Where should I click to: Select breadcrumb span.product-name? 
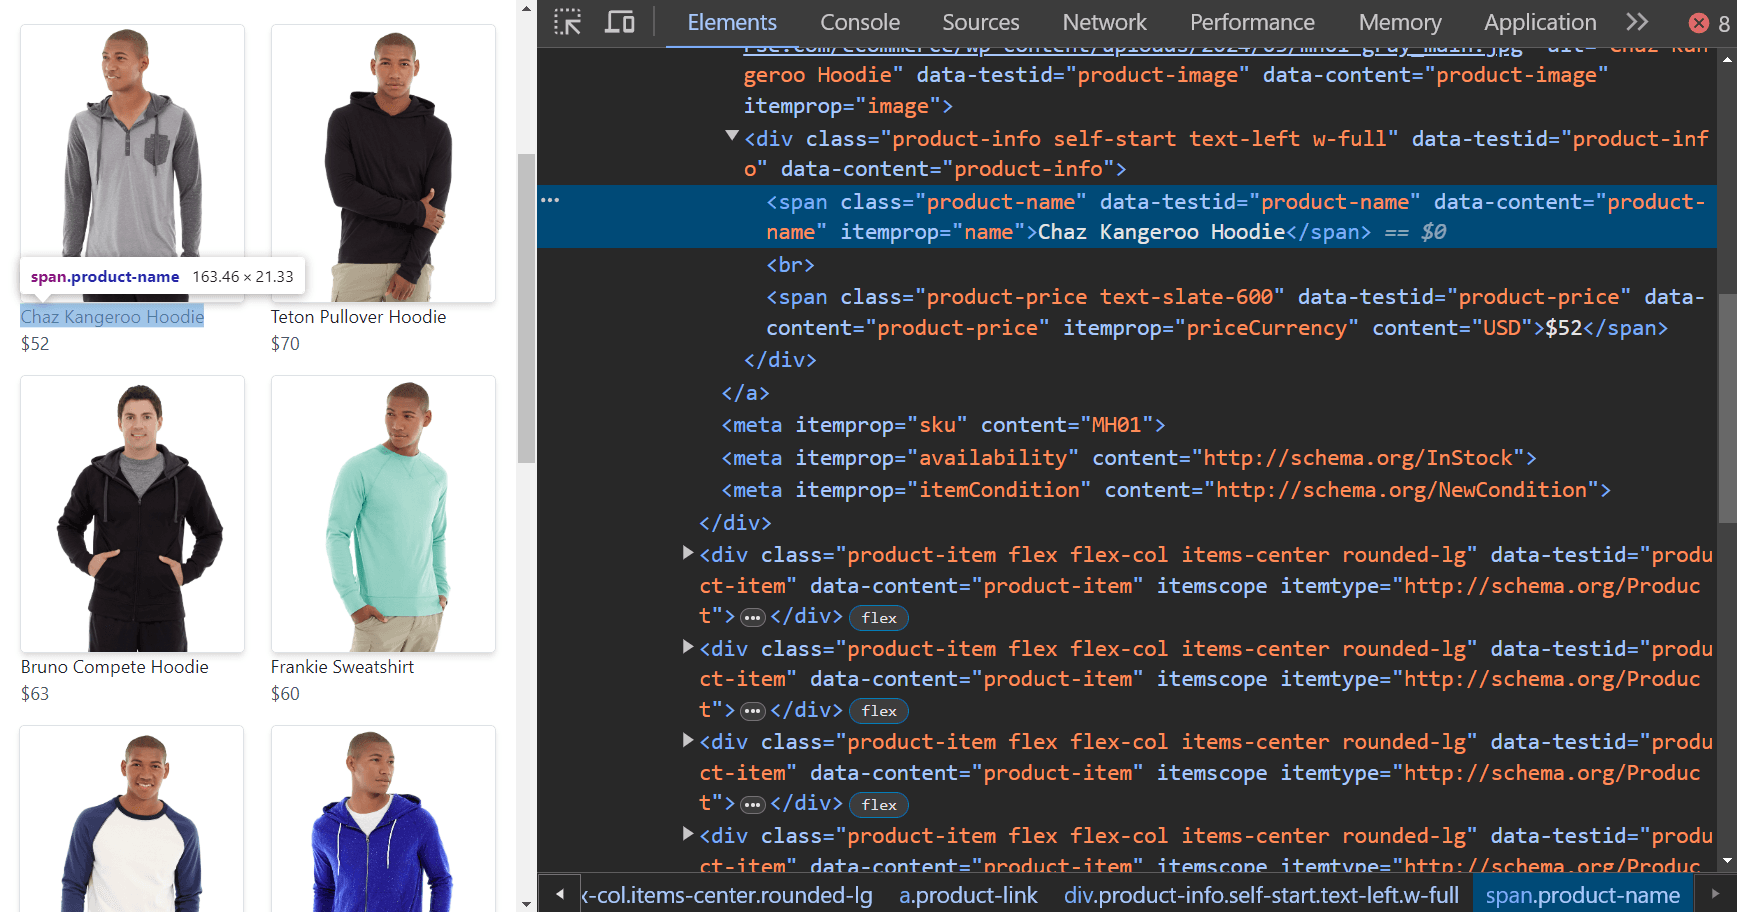(1582, 895)
